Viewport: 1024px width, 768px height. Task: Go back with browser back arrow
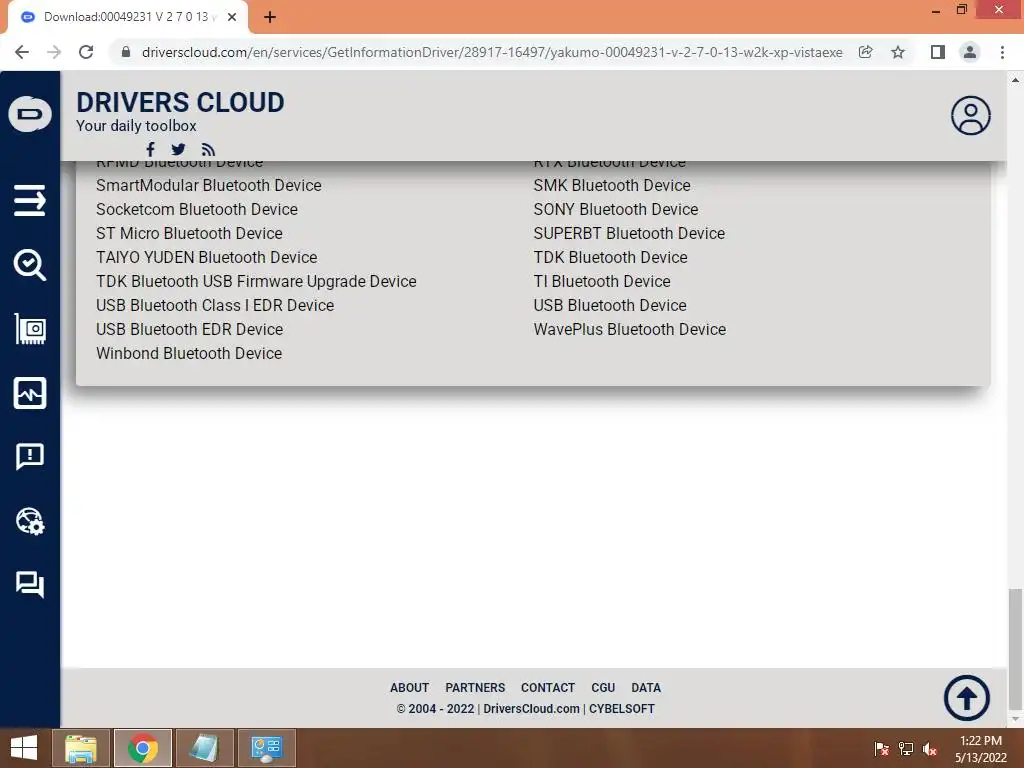[22, 52]
